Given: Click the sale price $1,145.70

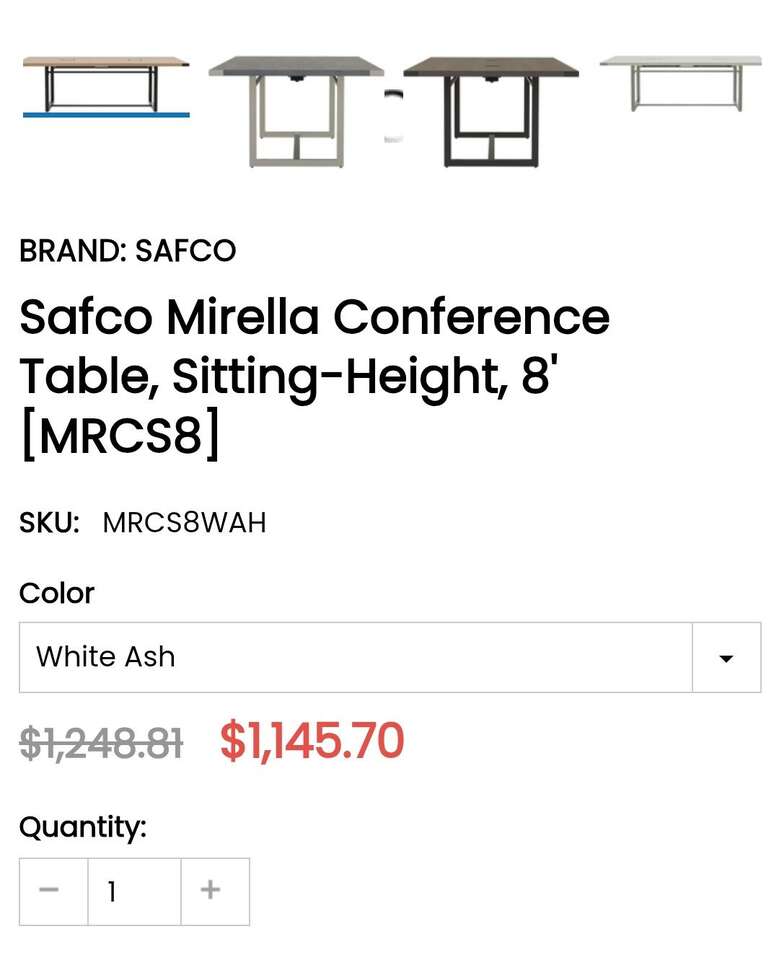Looking at the screenshot, I should (312, 742).
